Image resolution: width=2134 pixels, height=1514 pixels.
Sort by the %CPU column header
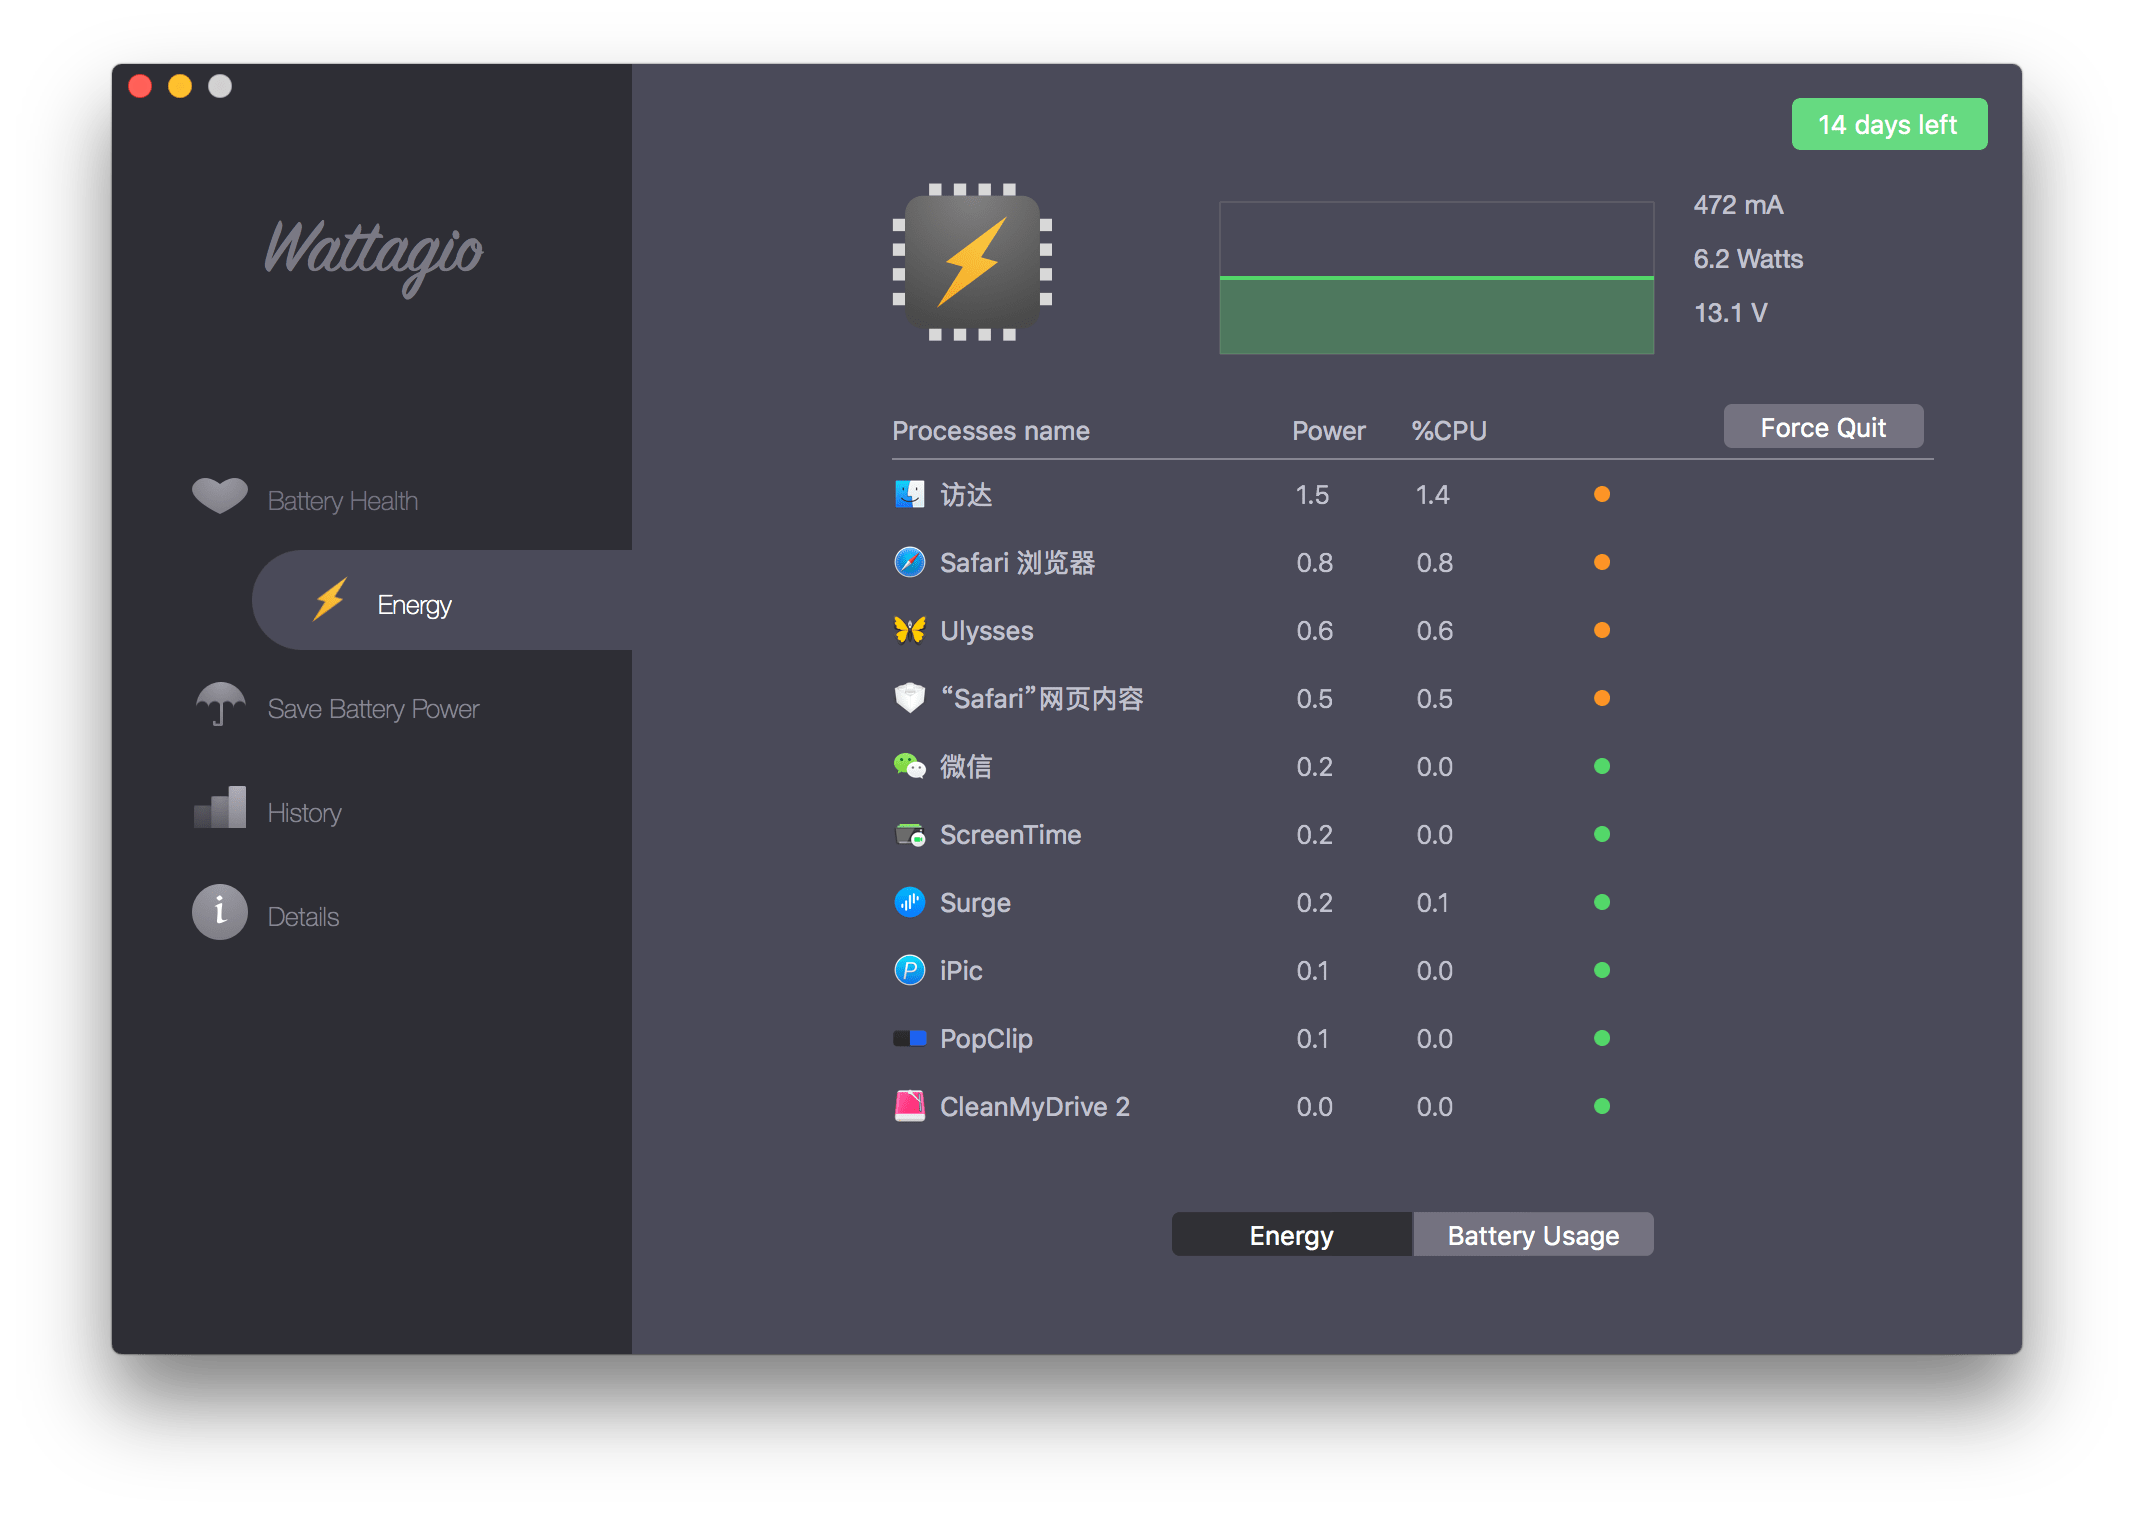pyautogui.click(x=1449, y=430)
